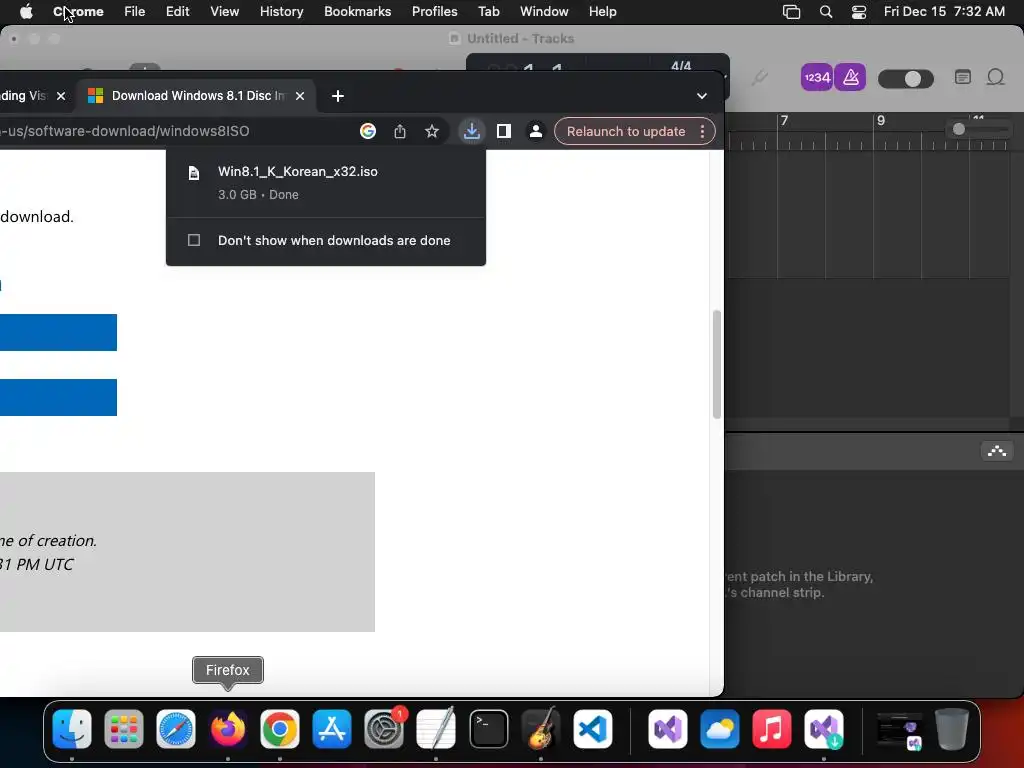Bookmark this page with the star icon
This screenshot has height=768, width=1024.
point(432,131)
